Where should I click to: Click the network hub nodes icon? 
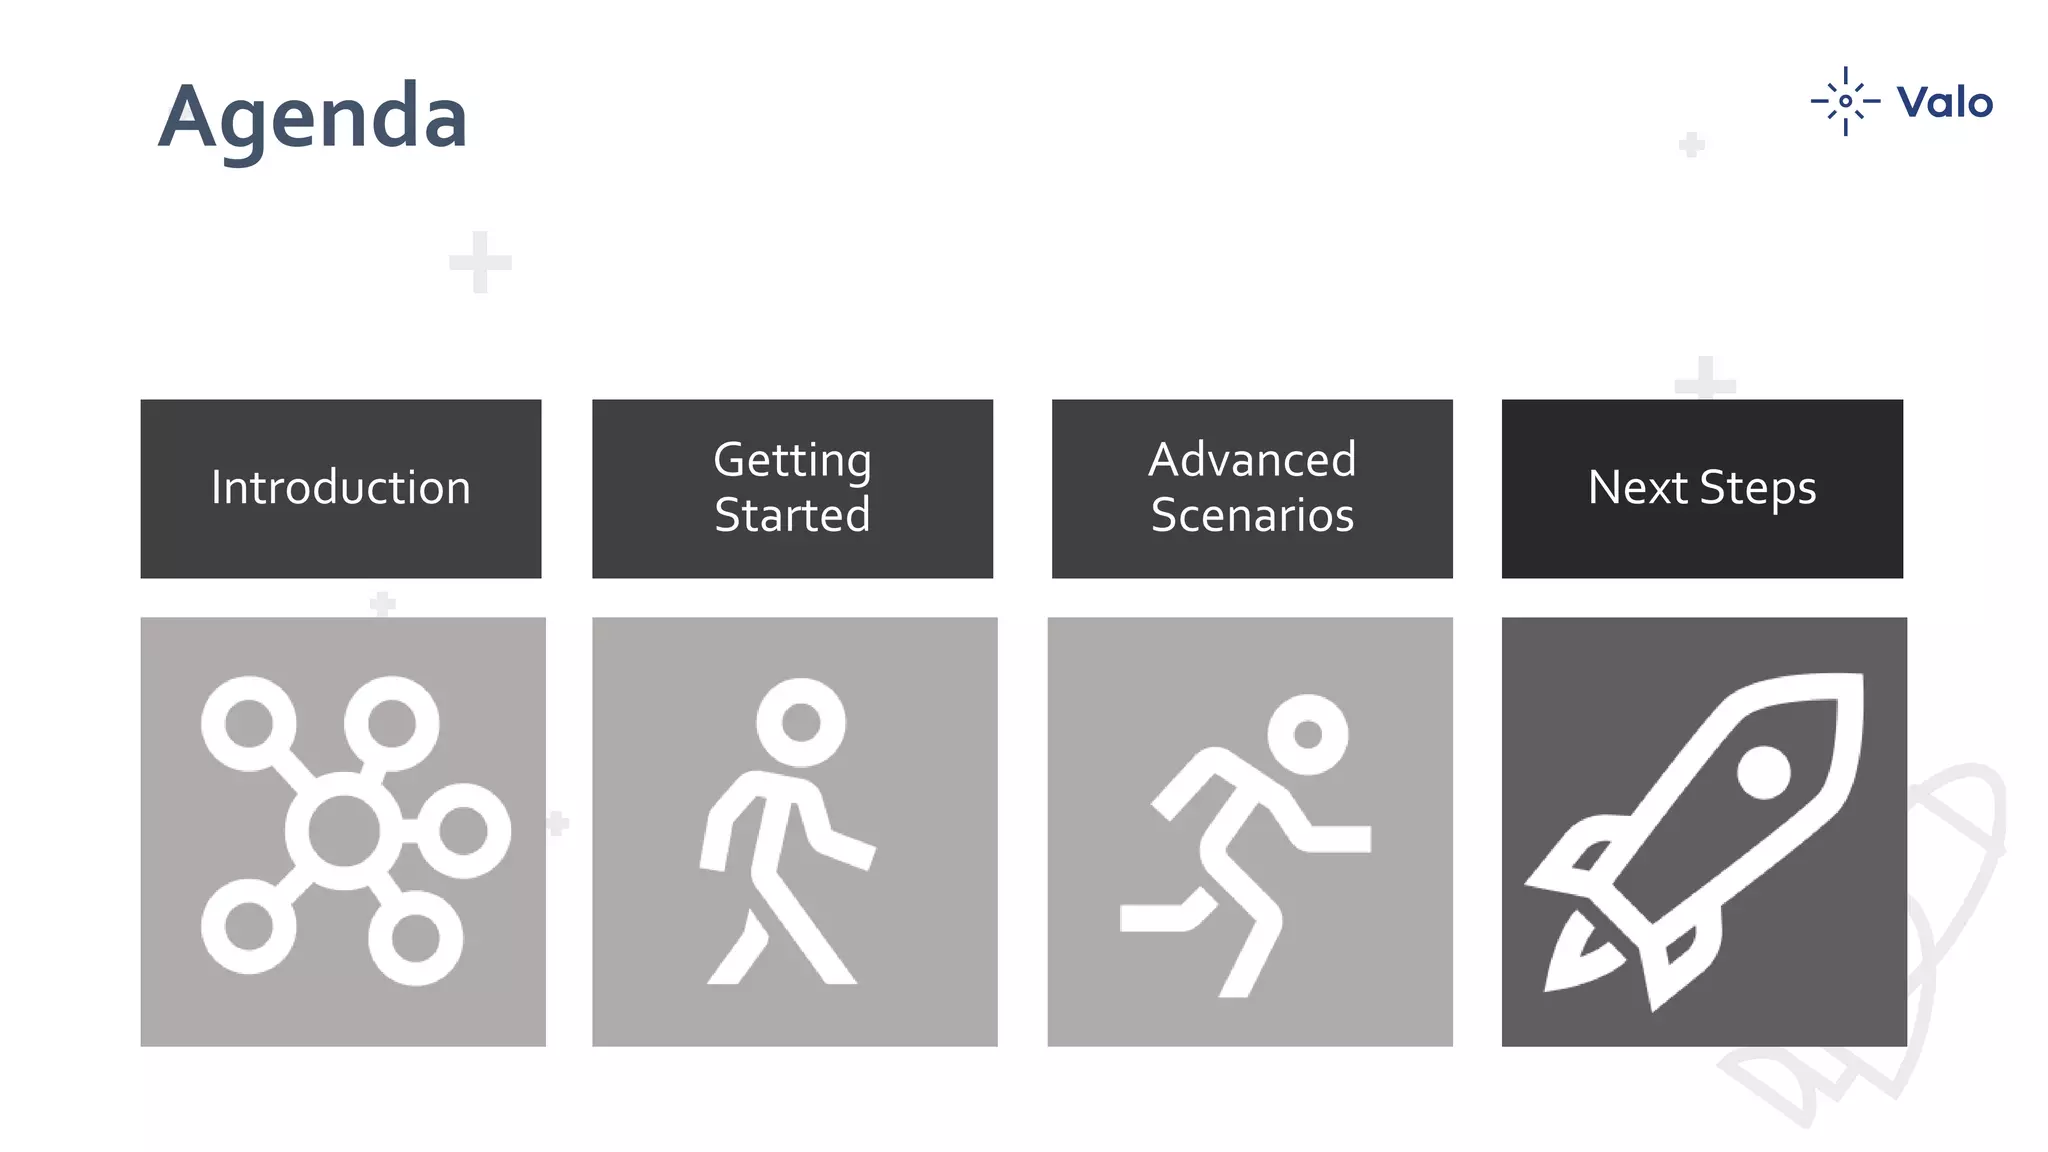coord(343,831)
